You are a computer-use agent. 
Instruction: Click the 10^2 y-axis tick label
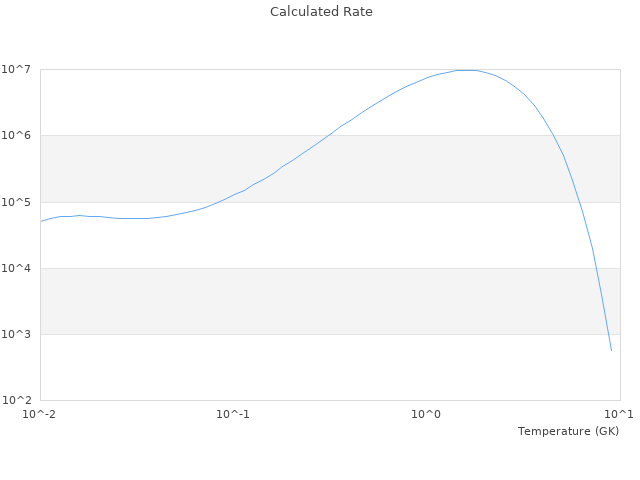point(19,400)
